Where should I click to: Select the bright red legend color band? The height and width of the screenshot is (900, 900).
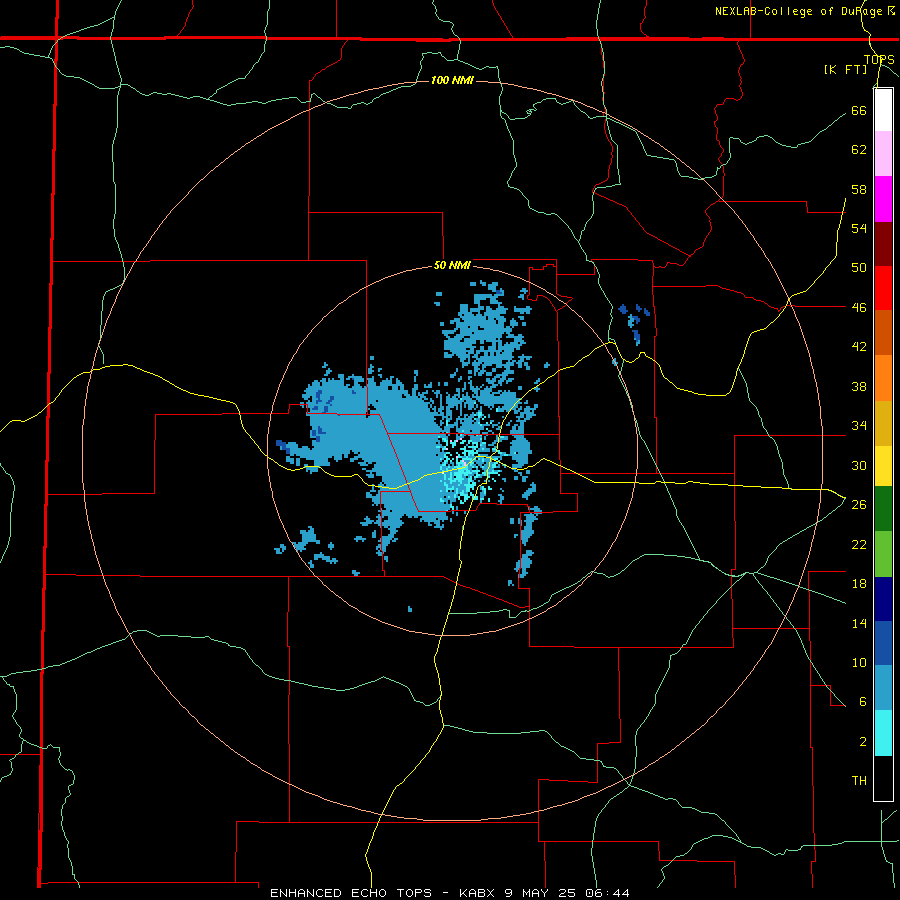883,288
